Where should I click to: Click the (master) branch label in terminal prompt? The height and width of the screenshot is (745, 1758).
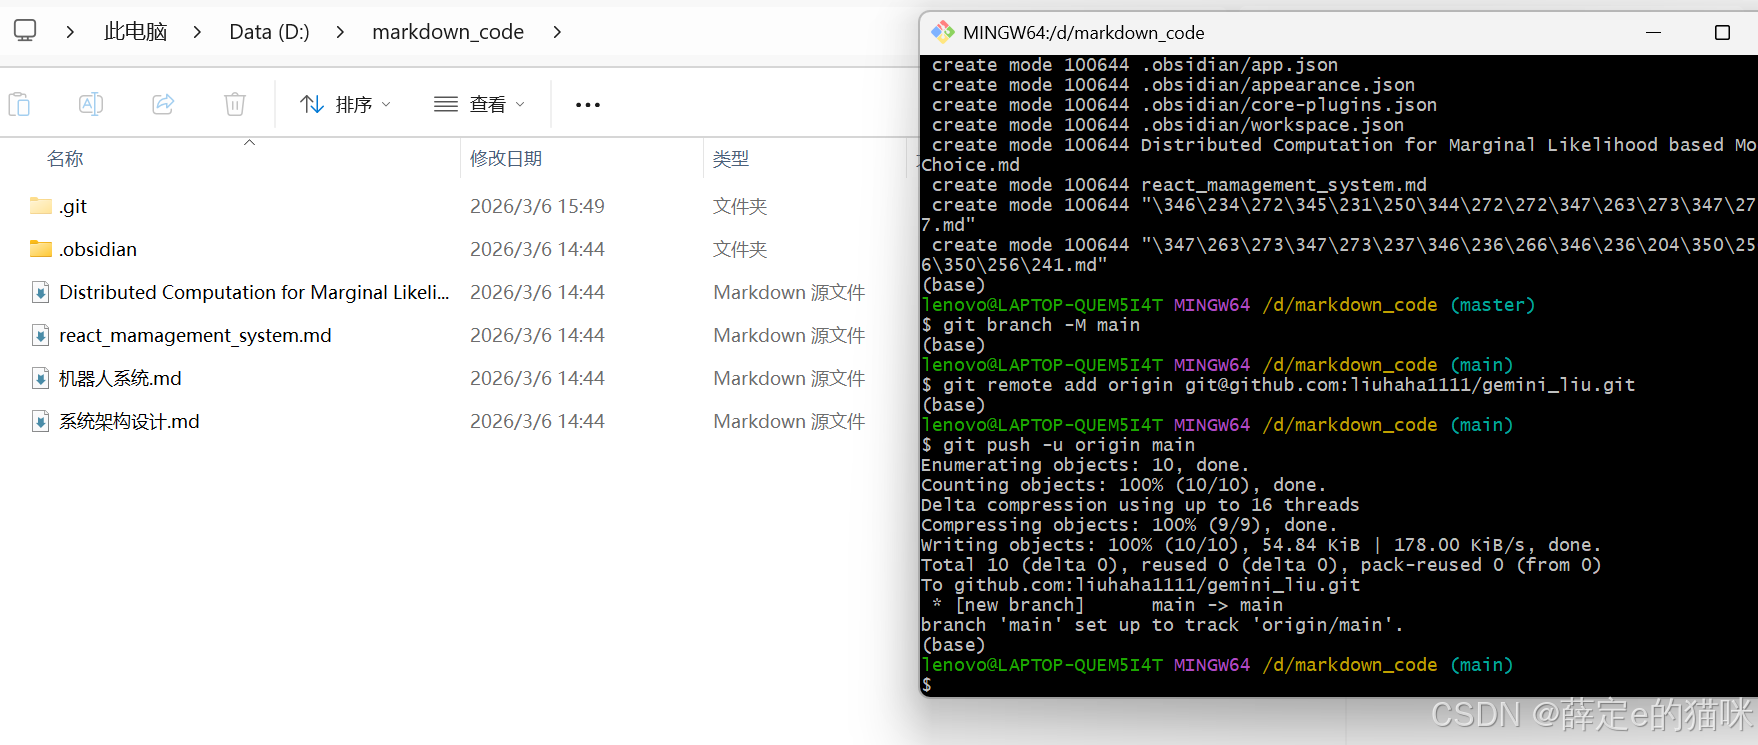click(1493, 305)
